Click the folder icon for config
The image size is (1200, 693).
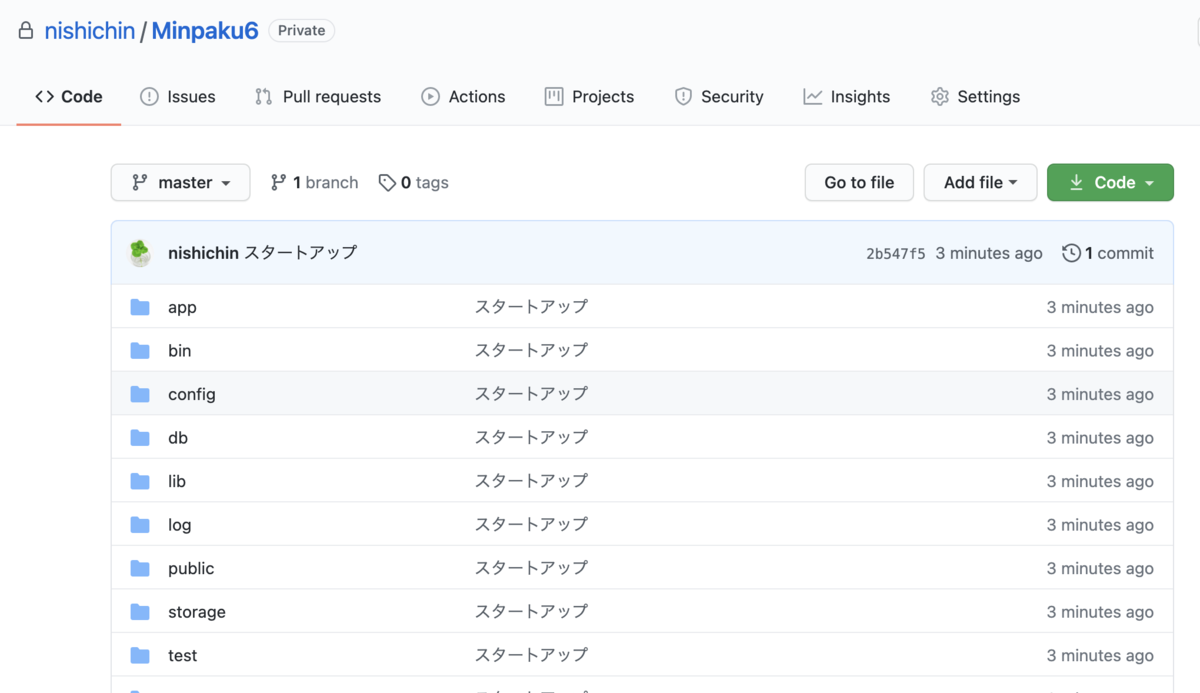(x=140, y=394)
